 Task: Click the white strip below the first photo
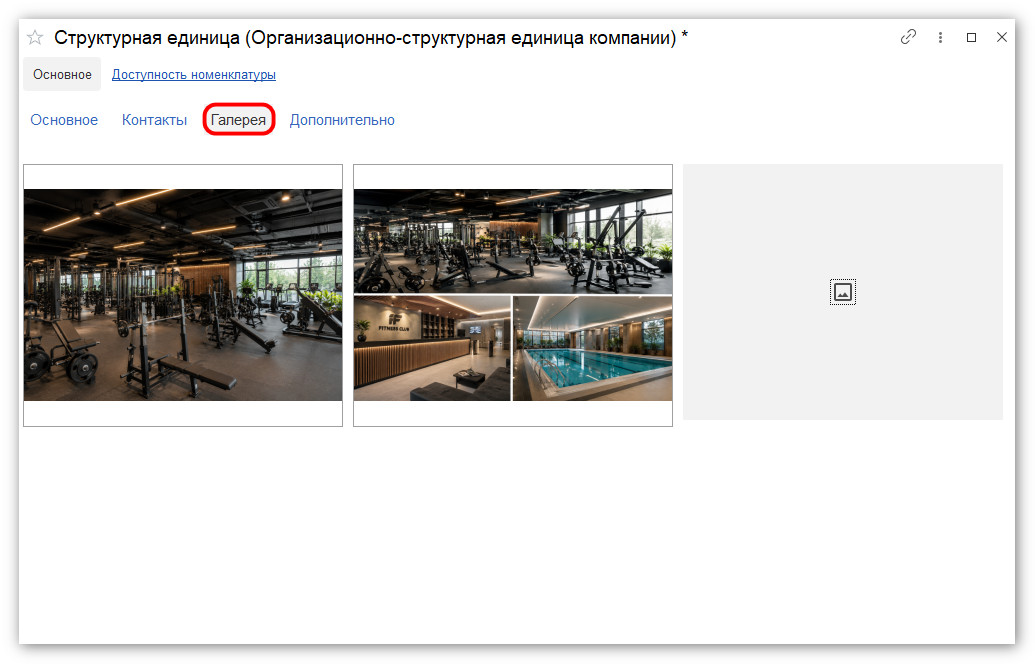(x=183, y=413)
